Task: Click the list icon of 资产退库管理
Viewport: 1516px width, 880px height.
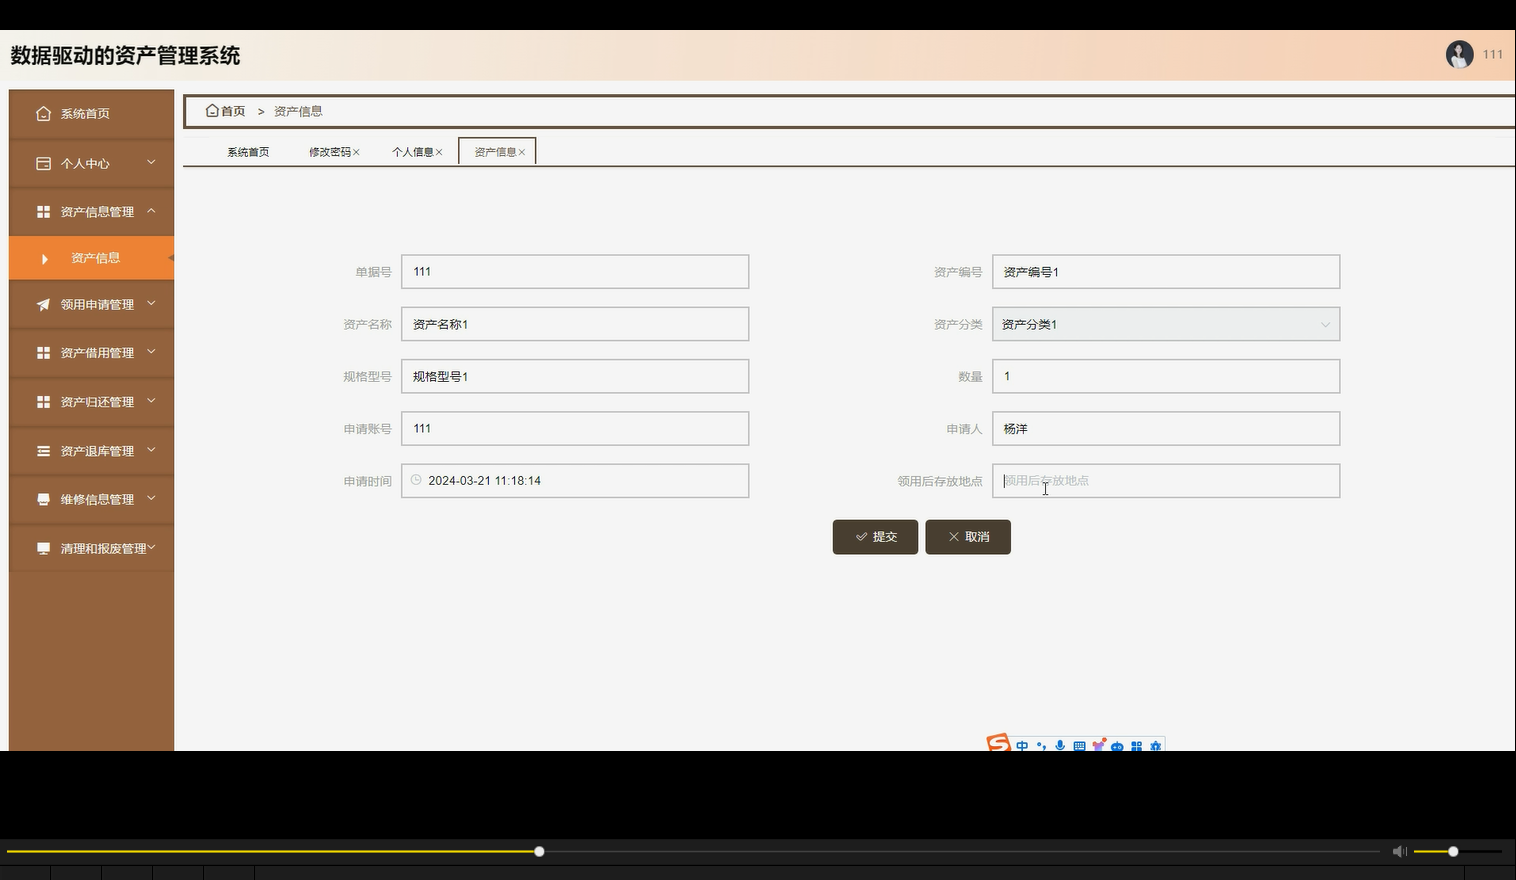Action: click(x=43, y=451)
